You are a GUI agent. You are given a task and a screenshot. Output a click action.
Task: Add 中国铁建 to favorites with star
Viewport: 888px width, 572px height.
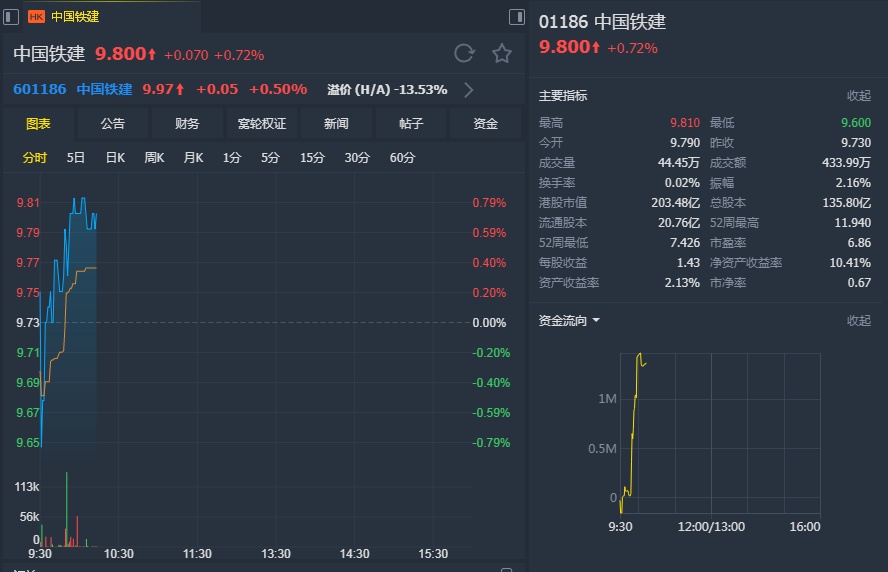pyautogui.click(x=501, y=53)
